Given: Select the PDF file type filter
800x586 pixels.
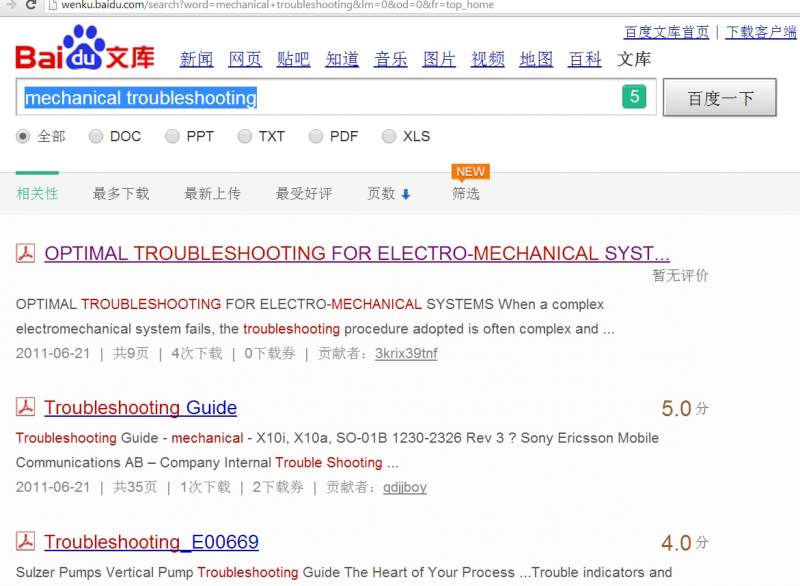Looking at the screenshot, I should point(316,136).
